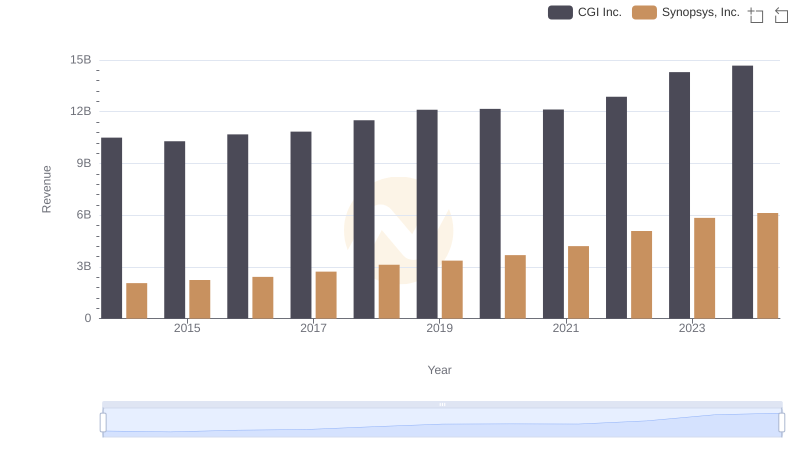This screenshot has width=800, height=461.
Task: Click the x-axis label 2015
Action: pyautogui.click(x=187, y=328)
